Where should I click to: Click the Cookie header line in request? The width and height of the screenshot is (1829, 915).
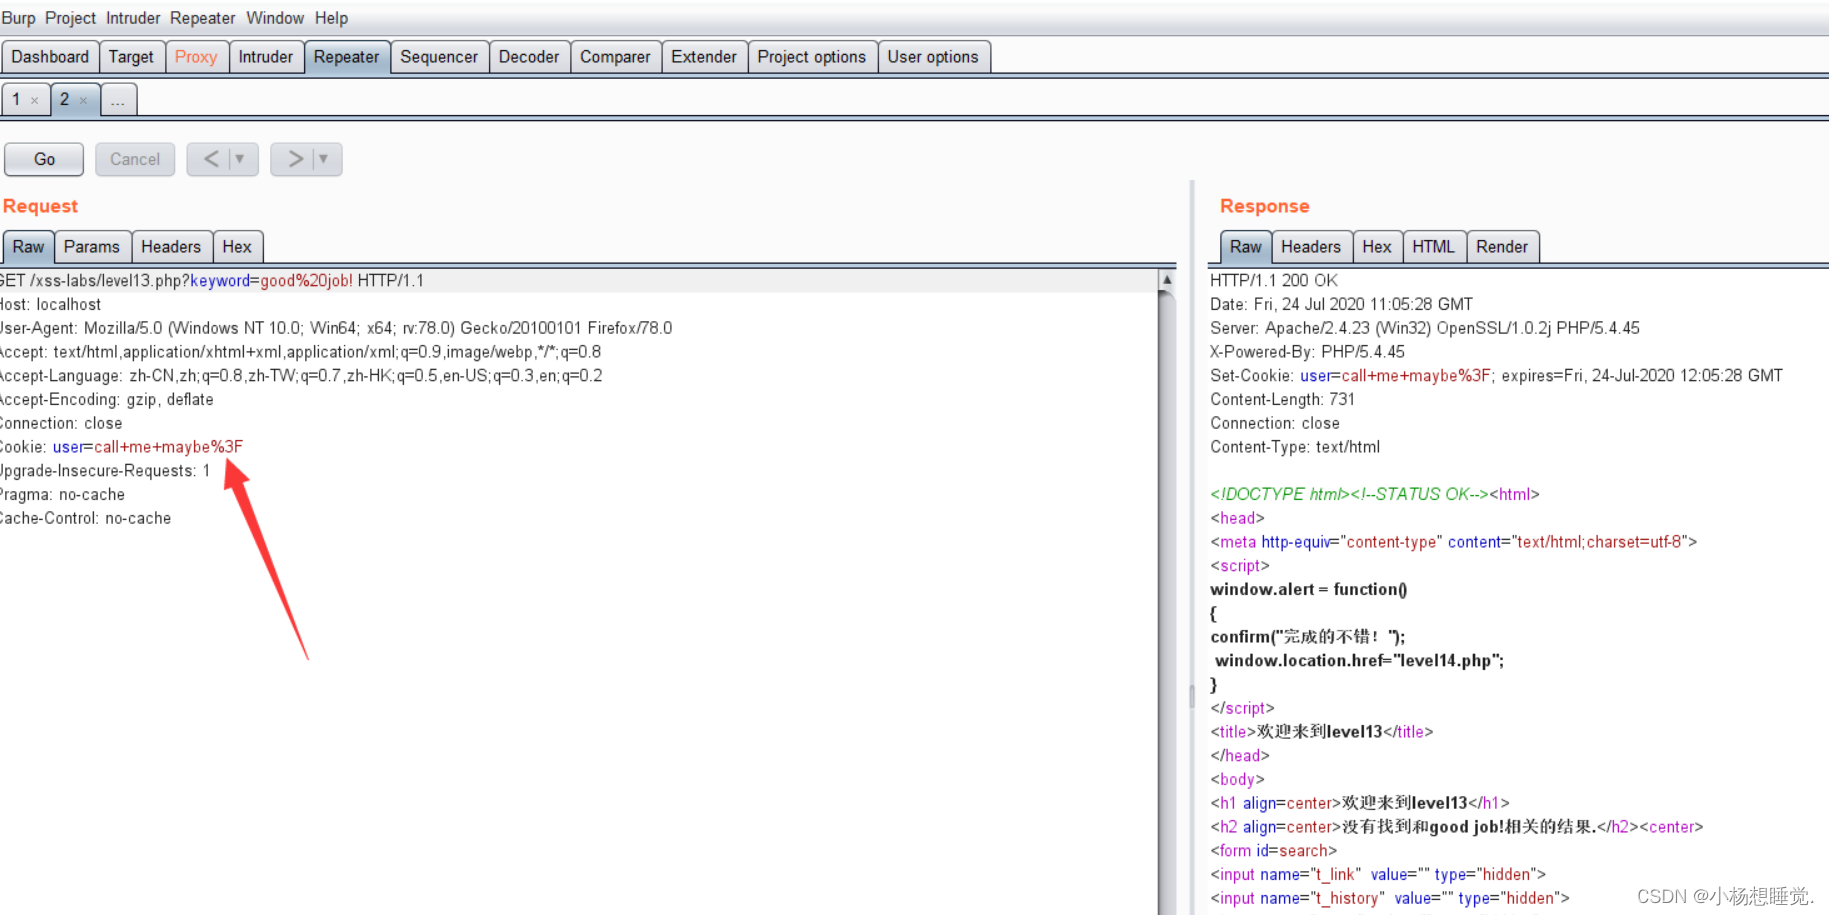121,447
